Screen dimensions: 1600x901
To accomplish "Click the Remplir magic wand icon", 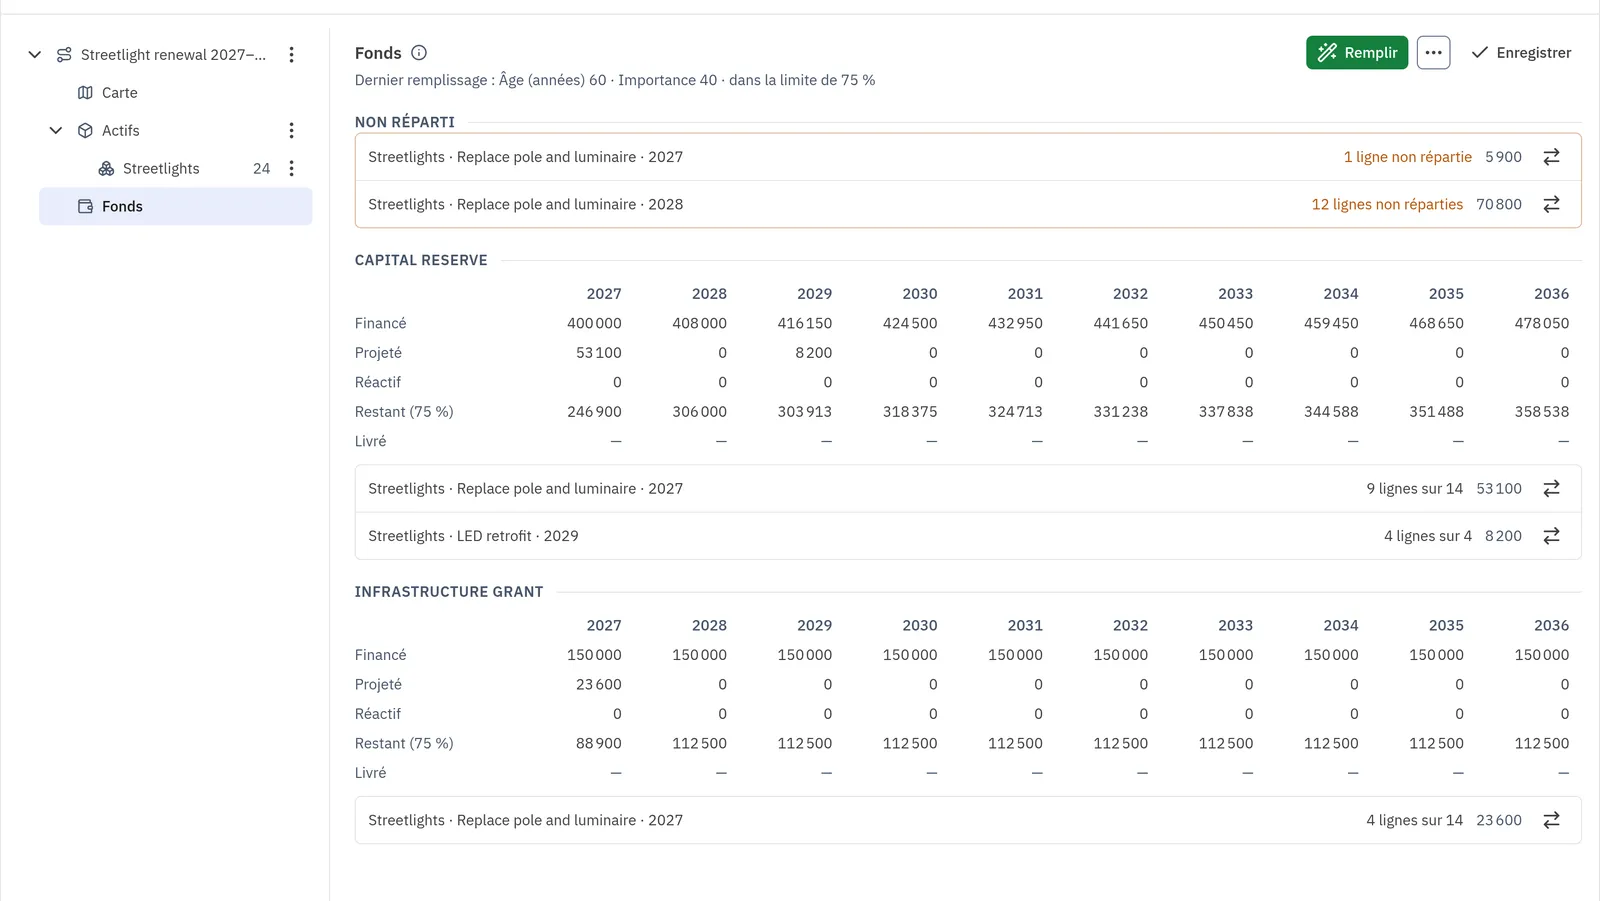I will click(x=1327, y=53).
